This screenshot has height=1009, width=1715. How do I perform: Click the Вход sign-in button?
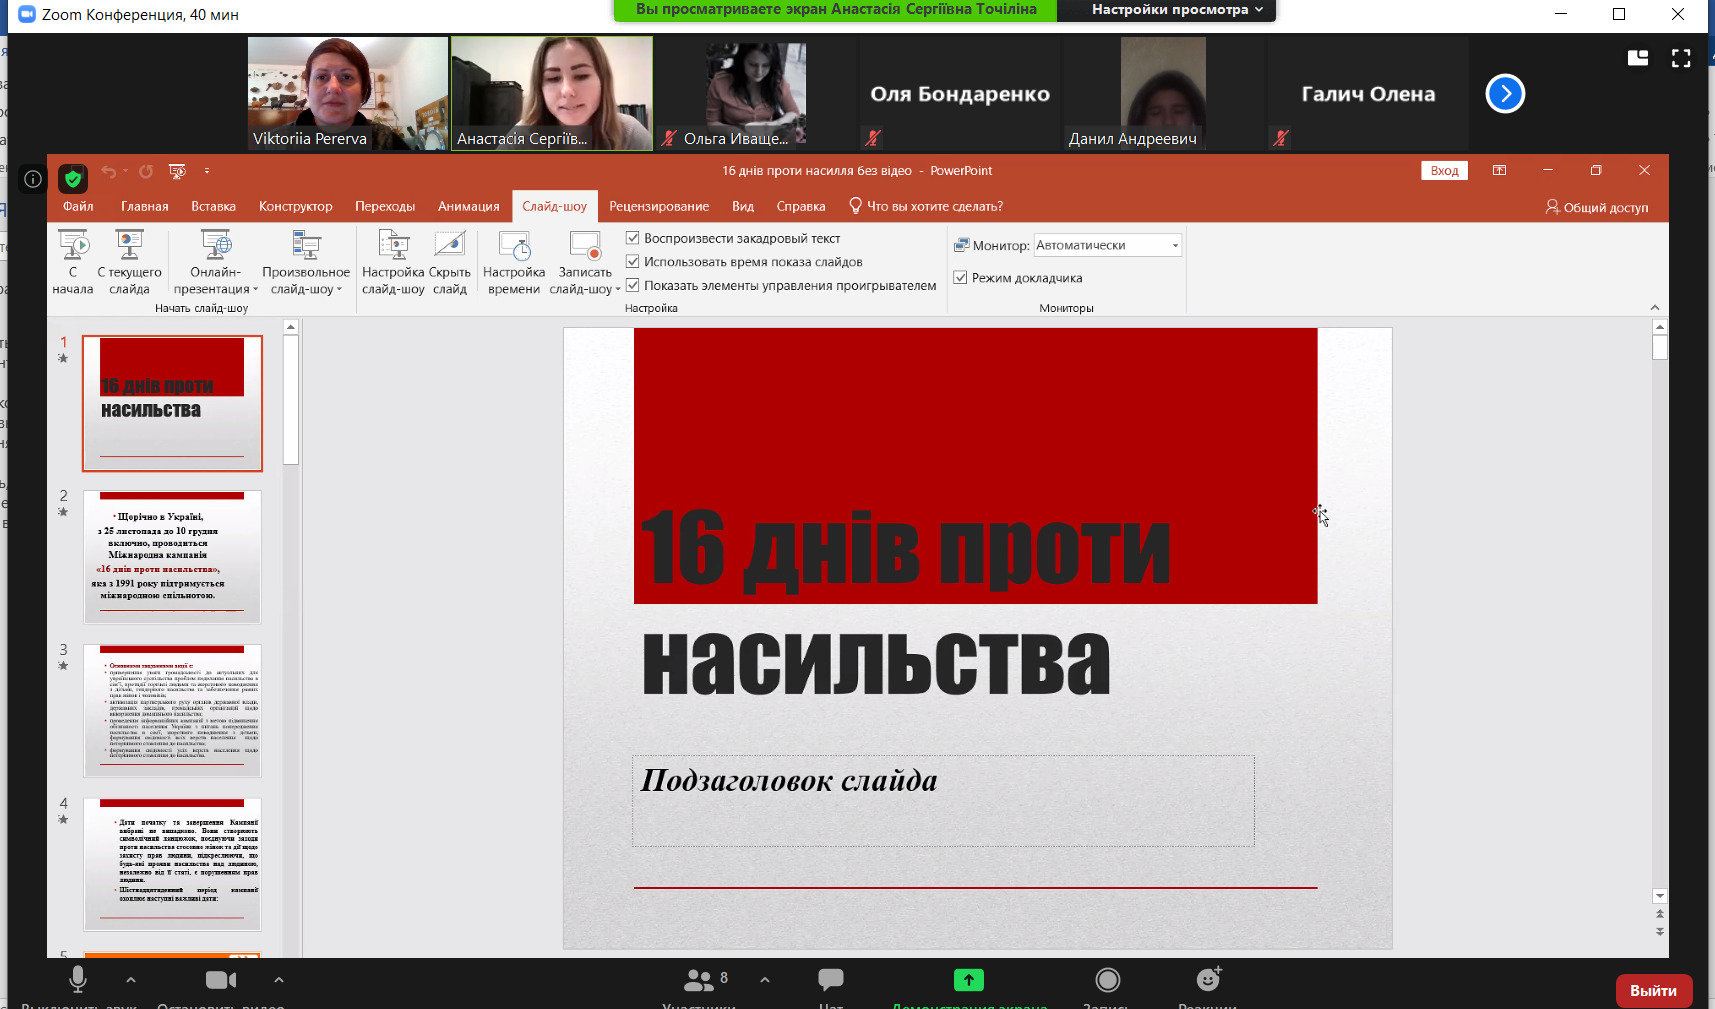[x=1444, y=170]
